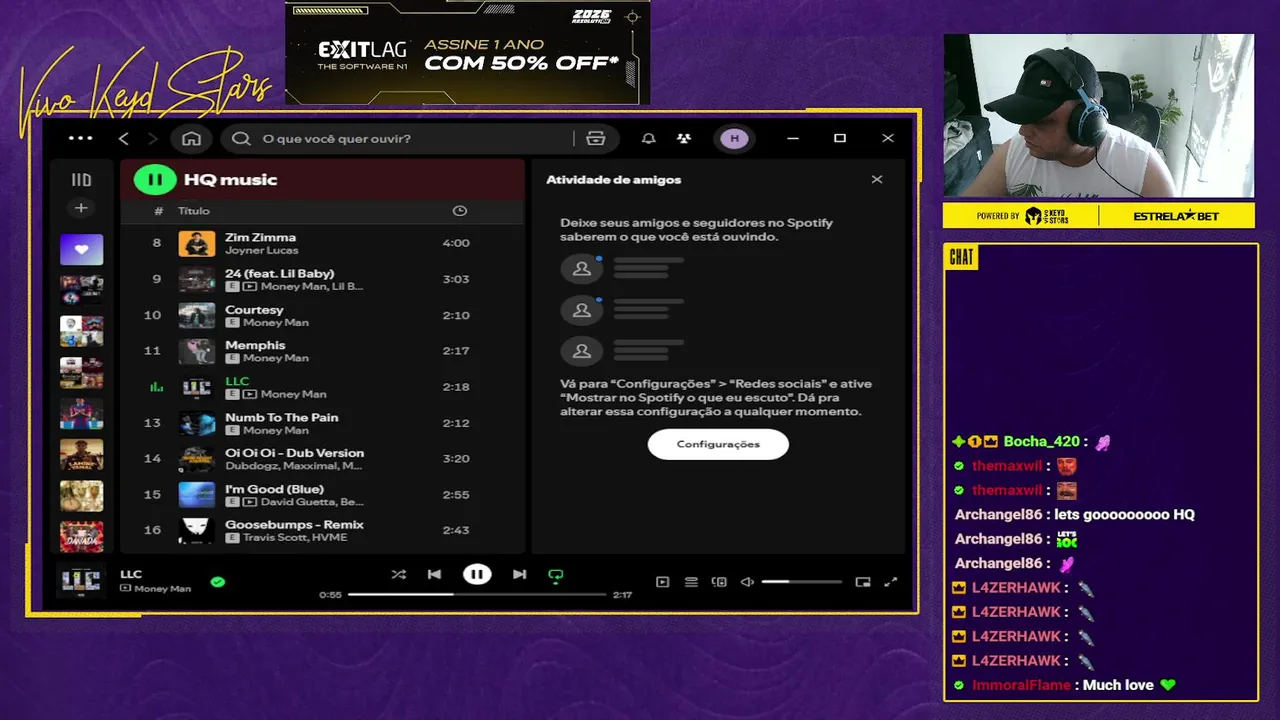
Task: Open the profile avatar 'H' menu
Action: (x=734, y=138)
